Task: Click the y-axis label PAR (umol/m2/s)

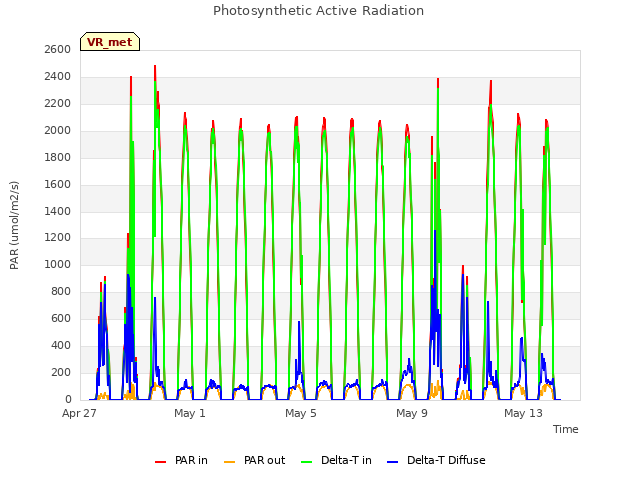Action: (14, 225)
